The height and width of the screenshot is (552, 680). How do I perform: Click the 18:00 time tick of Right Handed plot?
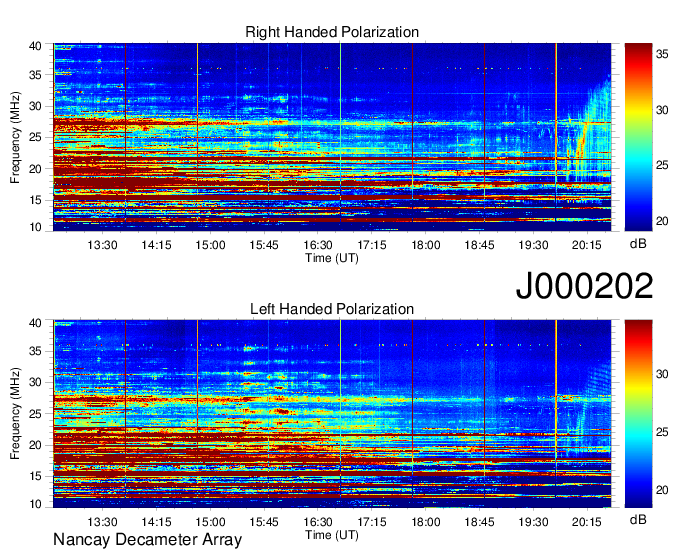pyautogui.click(x=425, y=245)
